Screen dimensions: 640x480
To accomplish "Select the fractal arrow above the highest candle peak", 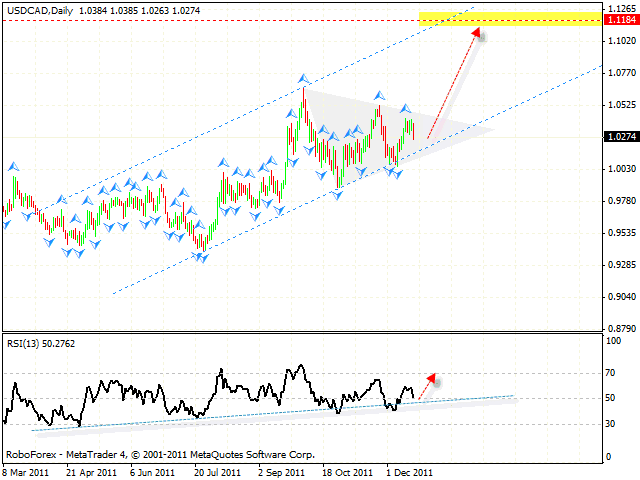I will [303, 77].
